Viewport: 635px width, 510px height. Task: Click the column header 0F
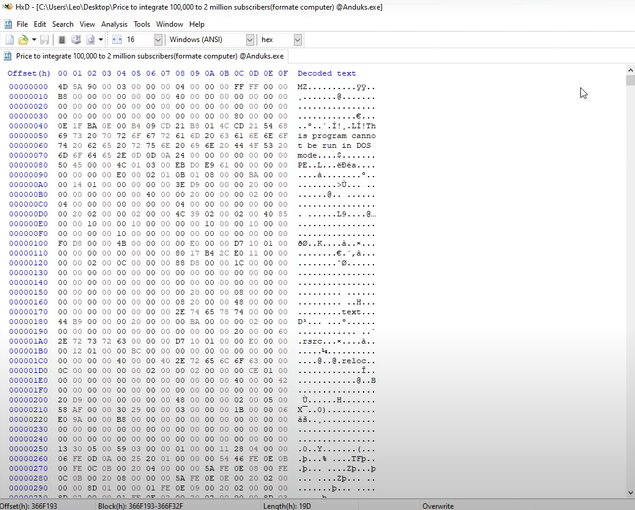pyautogui.click(x=283, y=73)
